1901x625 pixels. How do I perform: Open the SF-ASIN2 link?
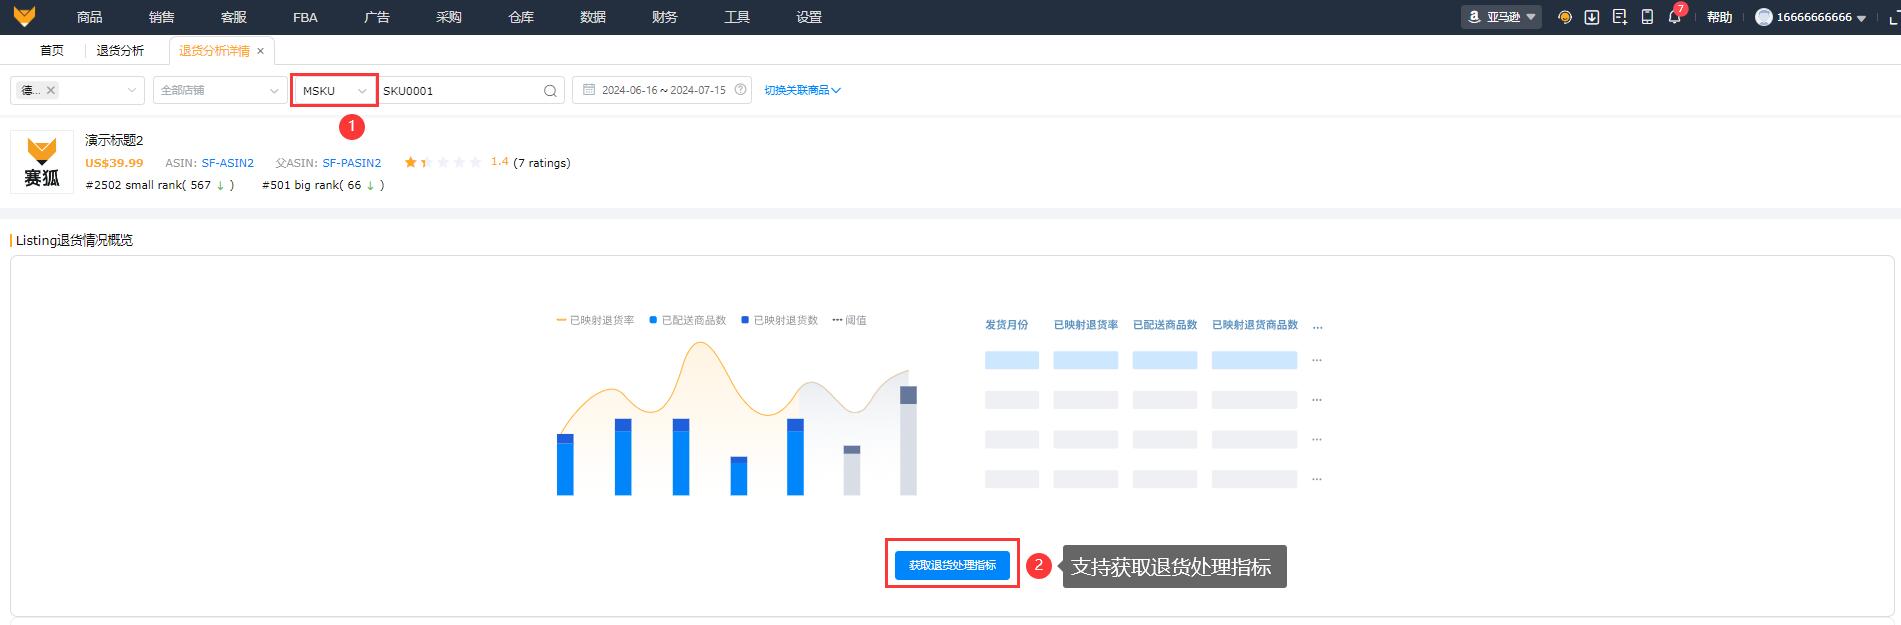tap(228, 163)
